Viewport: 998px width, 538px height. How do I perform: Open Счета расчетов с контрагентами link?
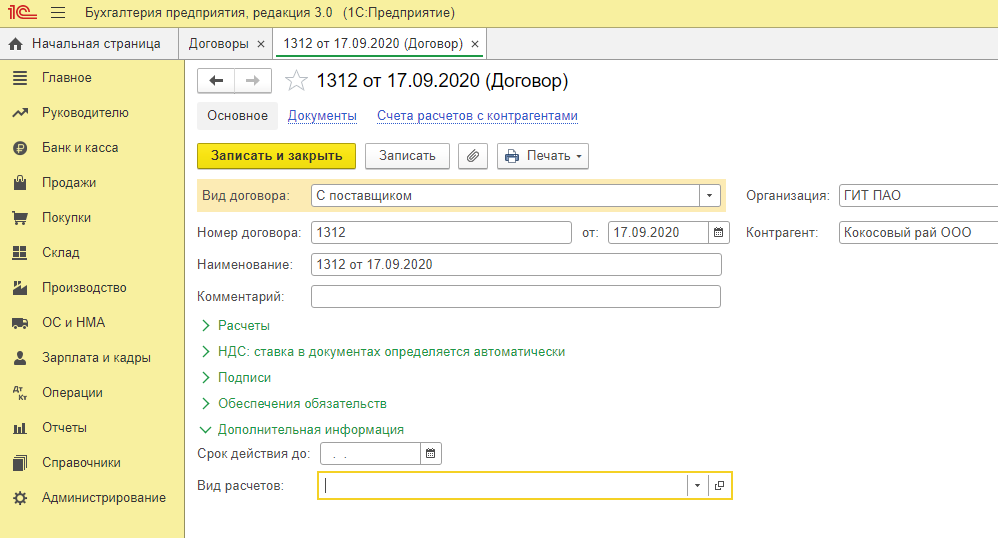[477, 116]
